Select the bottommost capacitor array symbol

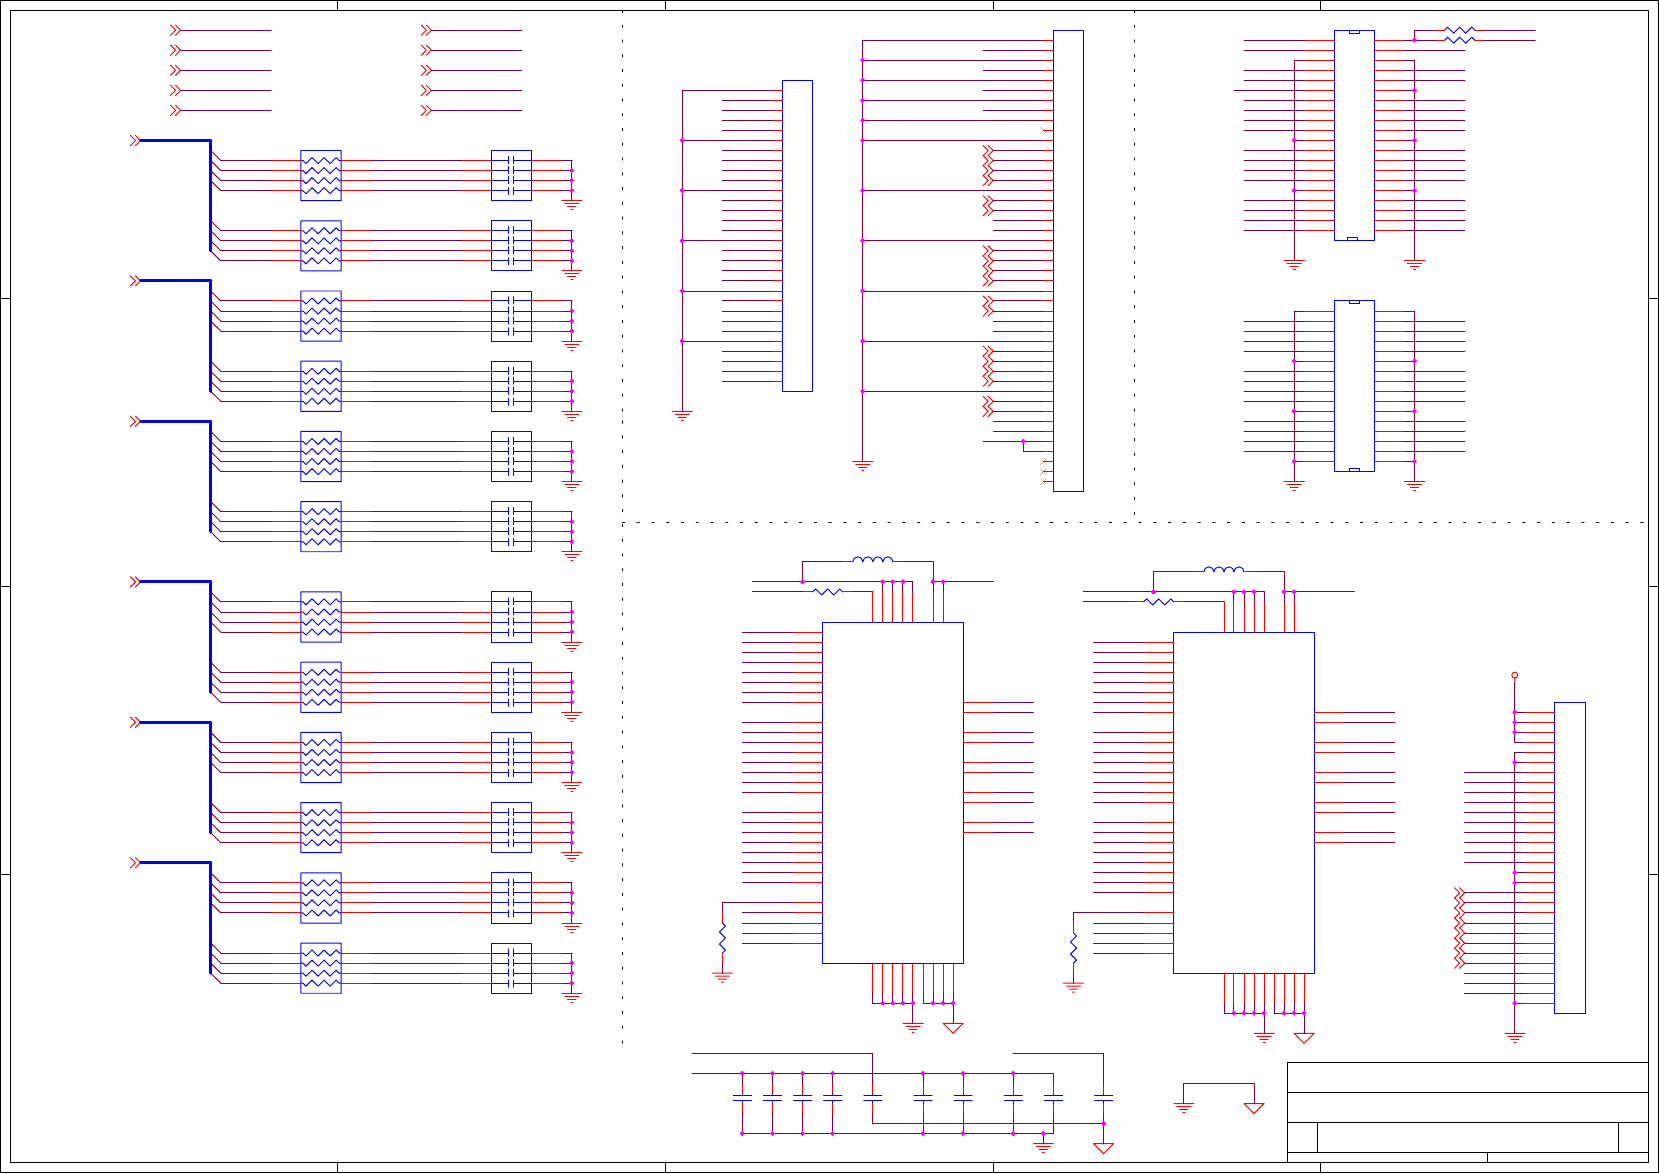point(511,968)
